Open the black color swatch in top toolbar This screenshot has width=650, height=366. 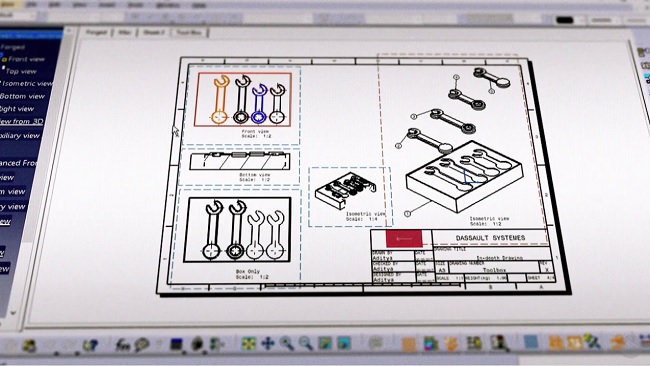pos(564,20)
